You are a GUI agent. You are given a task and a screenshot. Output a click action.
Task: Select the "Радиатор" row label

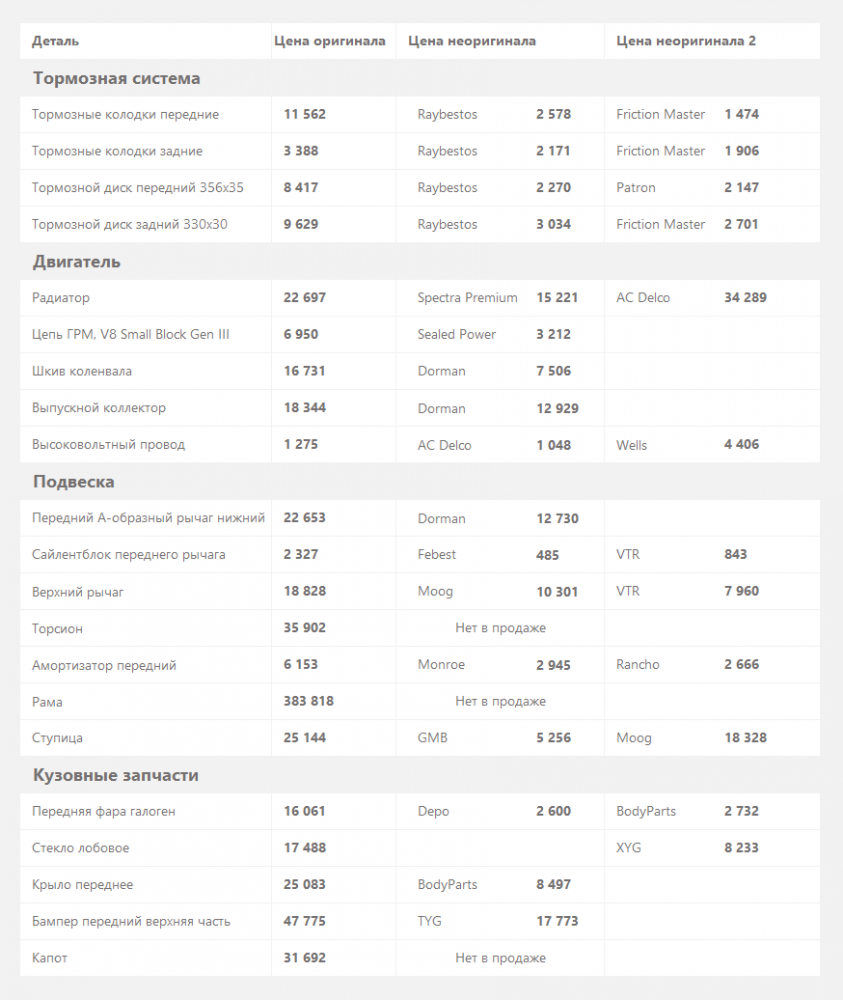(61, 298)
